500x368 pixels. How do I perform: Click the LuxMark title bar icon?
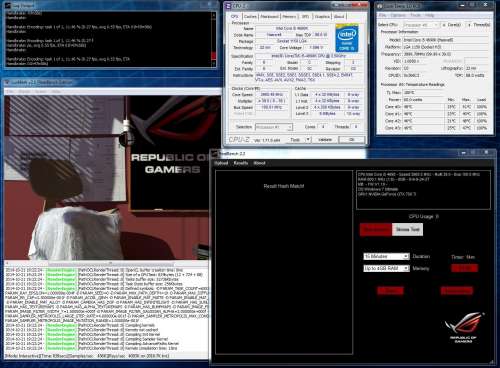(x=7, y=82)
